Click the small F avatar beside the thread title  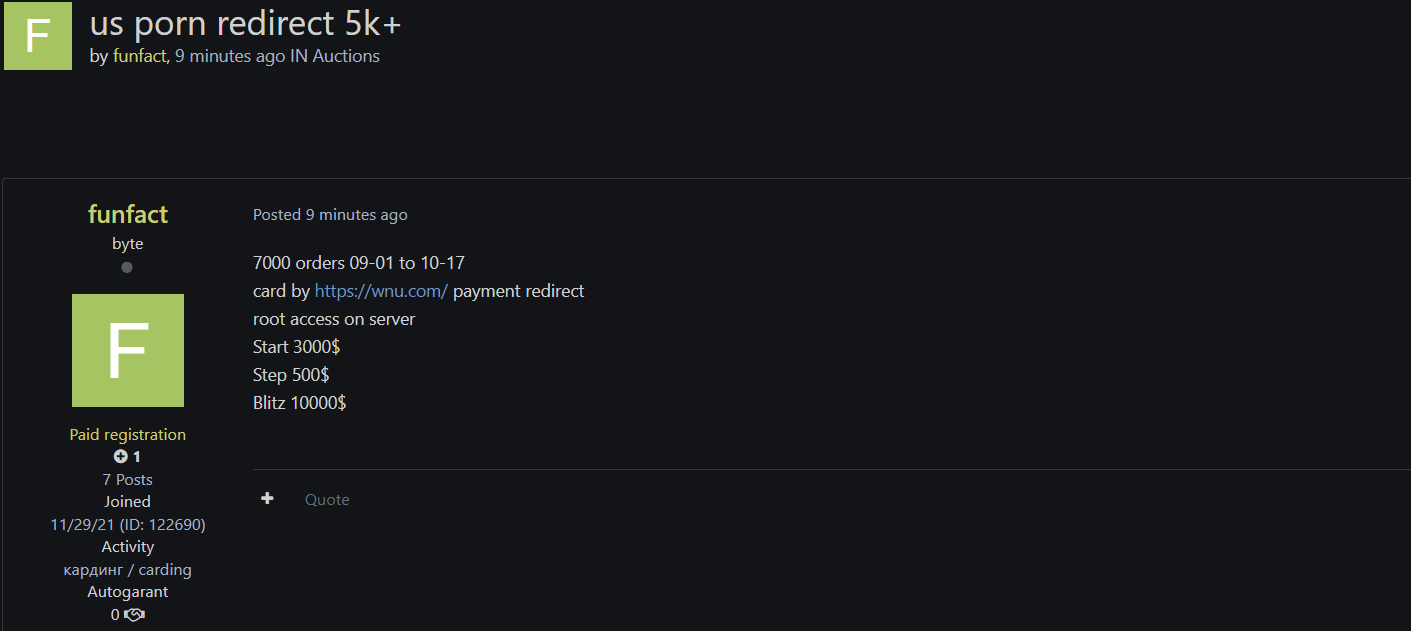tap(38, 36)
